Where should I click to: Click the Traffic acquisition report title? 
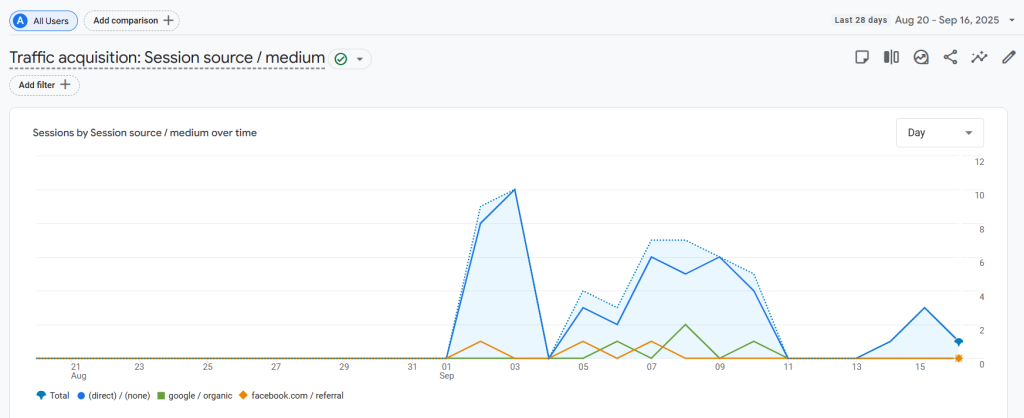[167, 58]
